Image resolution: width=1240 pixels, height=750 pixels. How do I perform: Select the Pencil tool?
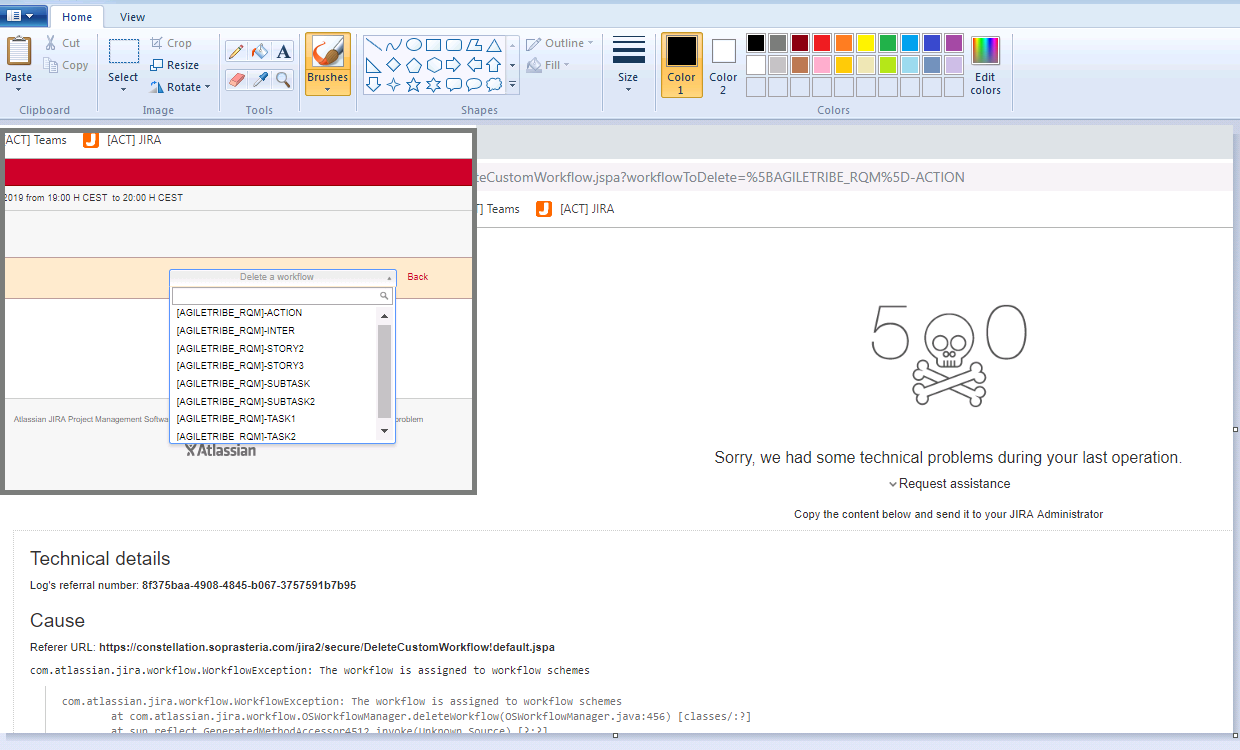click(237, 51)
